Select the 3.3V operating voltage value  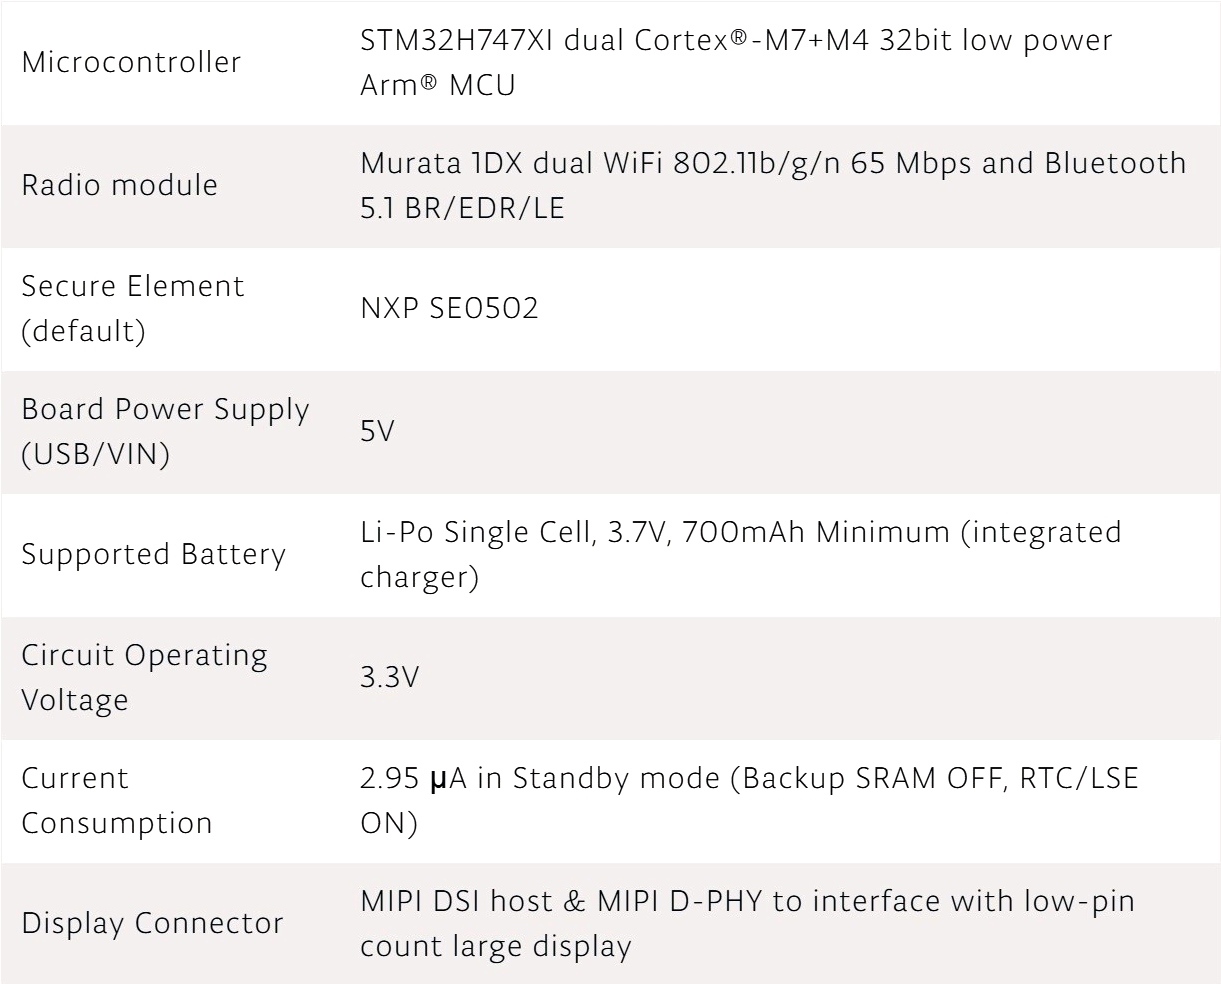[389, 678]
